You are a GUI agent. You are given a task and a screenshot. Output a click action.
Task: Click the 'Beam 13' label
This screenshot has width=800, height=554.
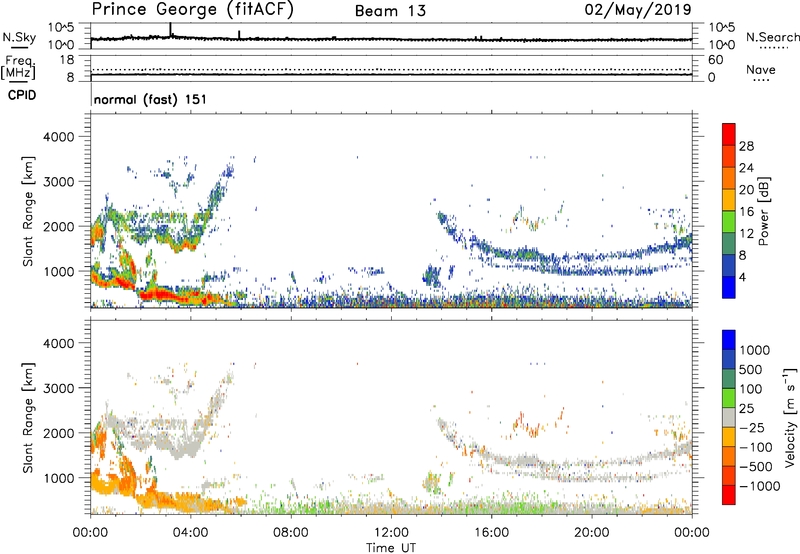point(390,11)
